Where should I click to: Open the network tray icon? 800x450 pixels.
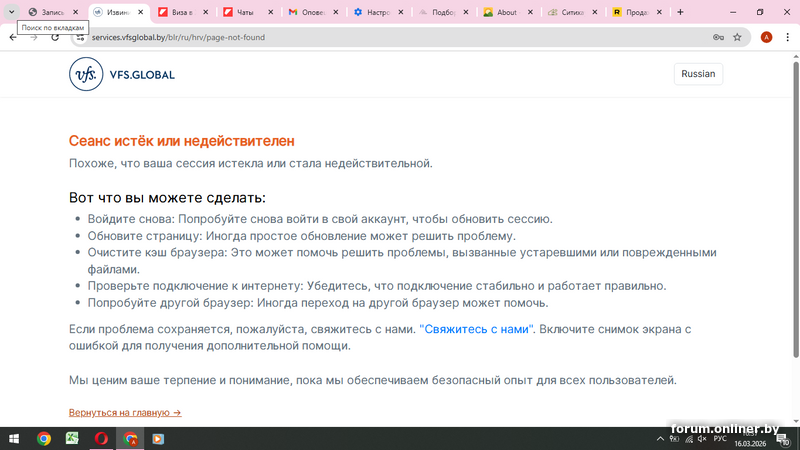tap(689, 439)
